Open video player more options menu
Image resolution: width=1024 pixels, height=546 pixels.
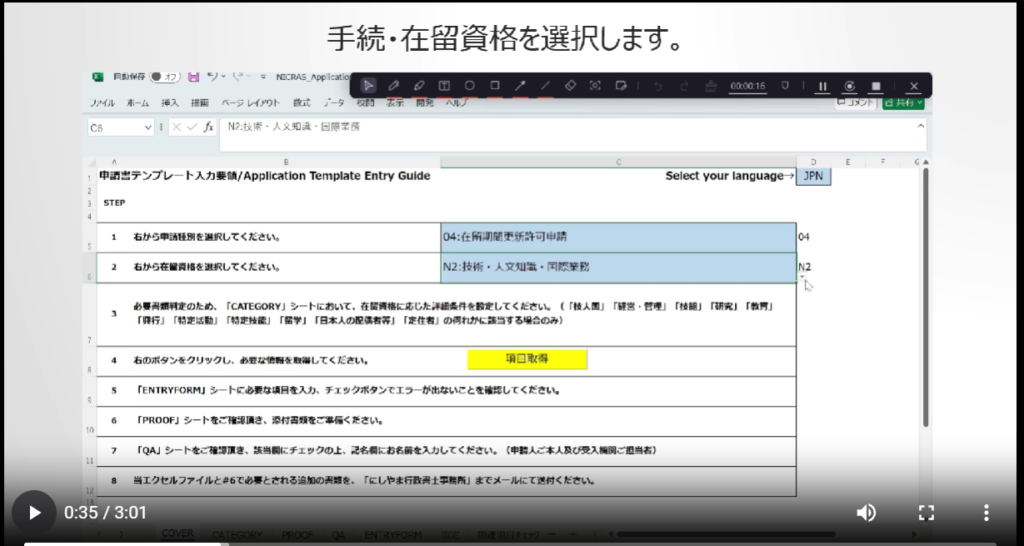[986, 513]
